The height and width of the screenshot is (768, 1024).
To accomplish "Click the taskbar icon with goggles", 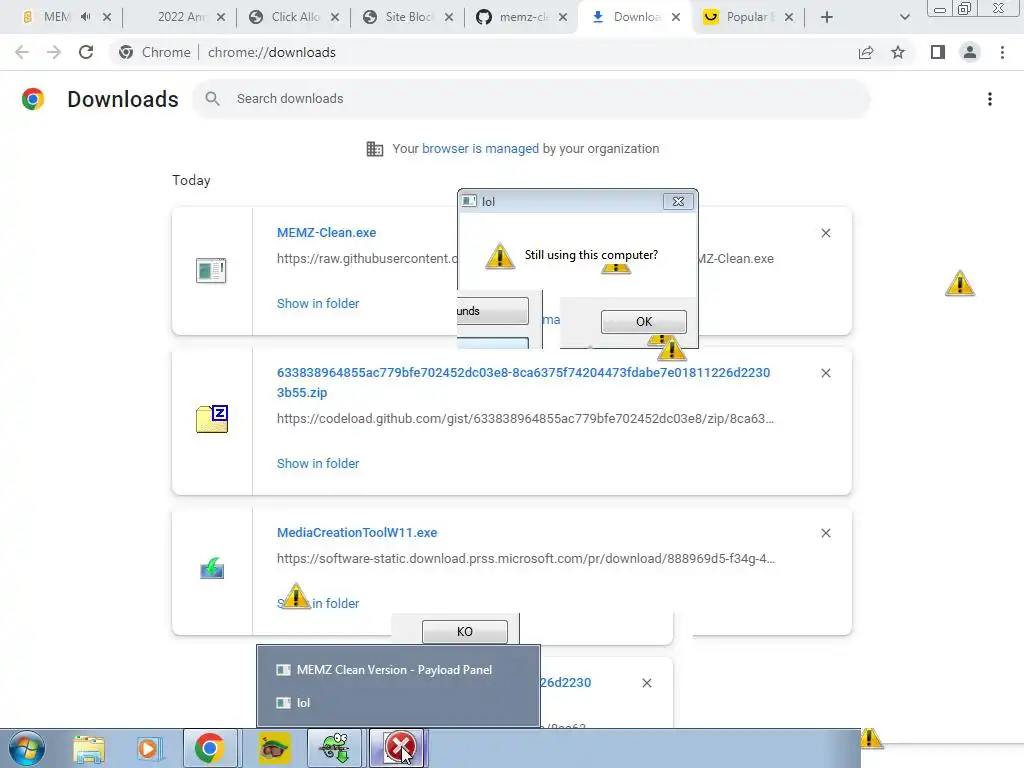I will 274,748.
